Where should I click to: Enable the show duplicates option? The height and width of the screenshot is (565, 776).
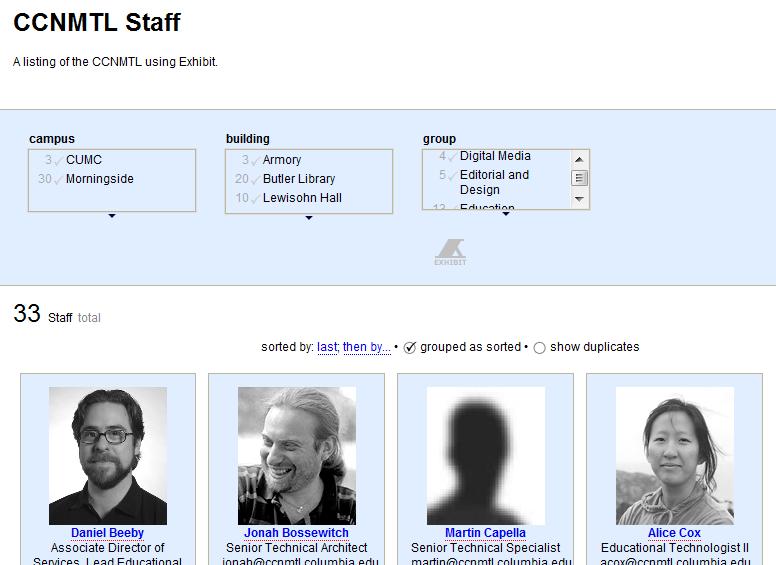(x=539, y=348)
